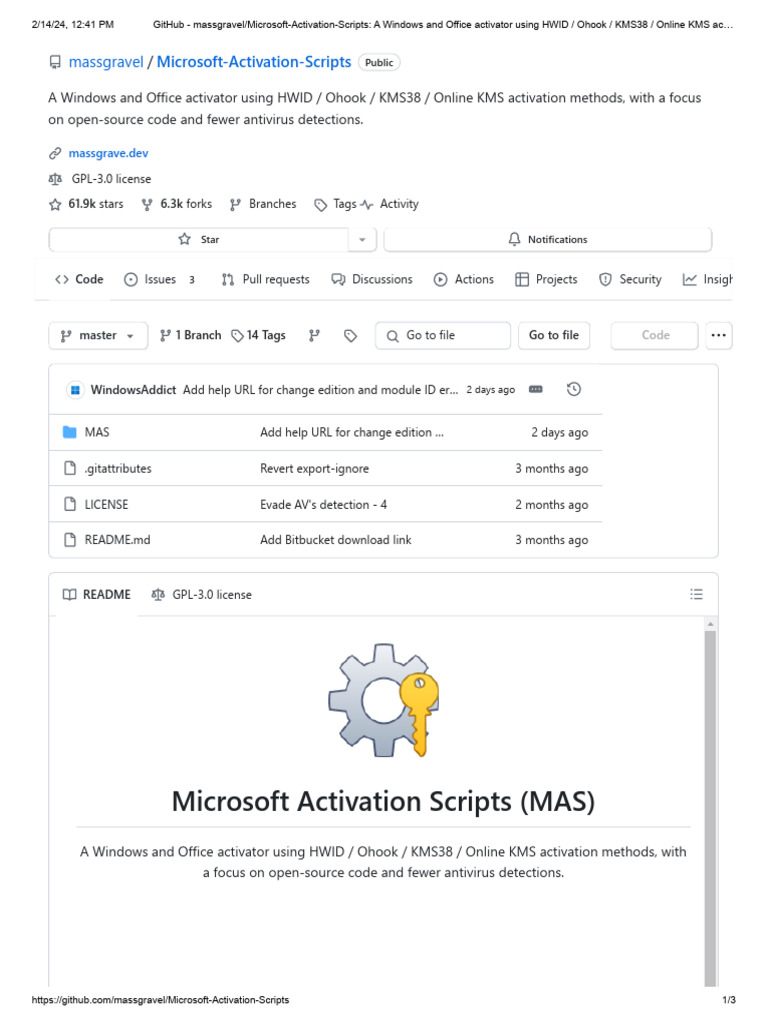Viewport: 768px width, 1024px height.
Task: Open the massgravel owner link
Action: tap(106, 62)
